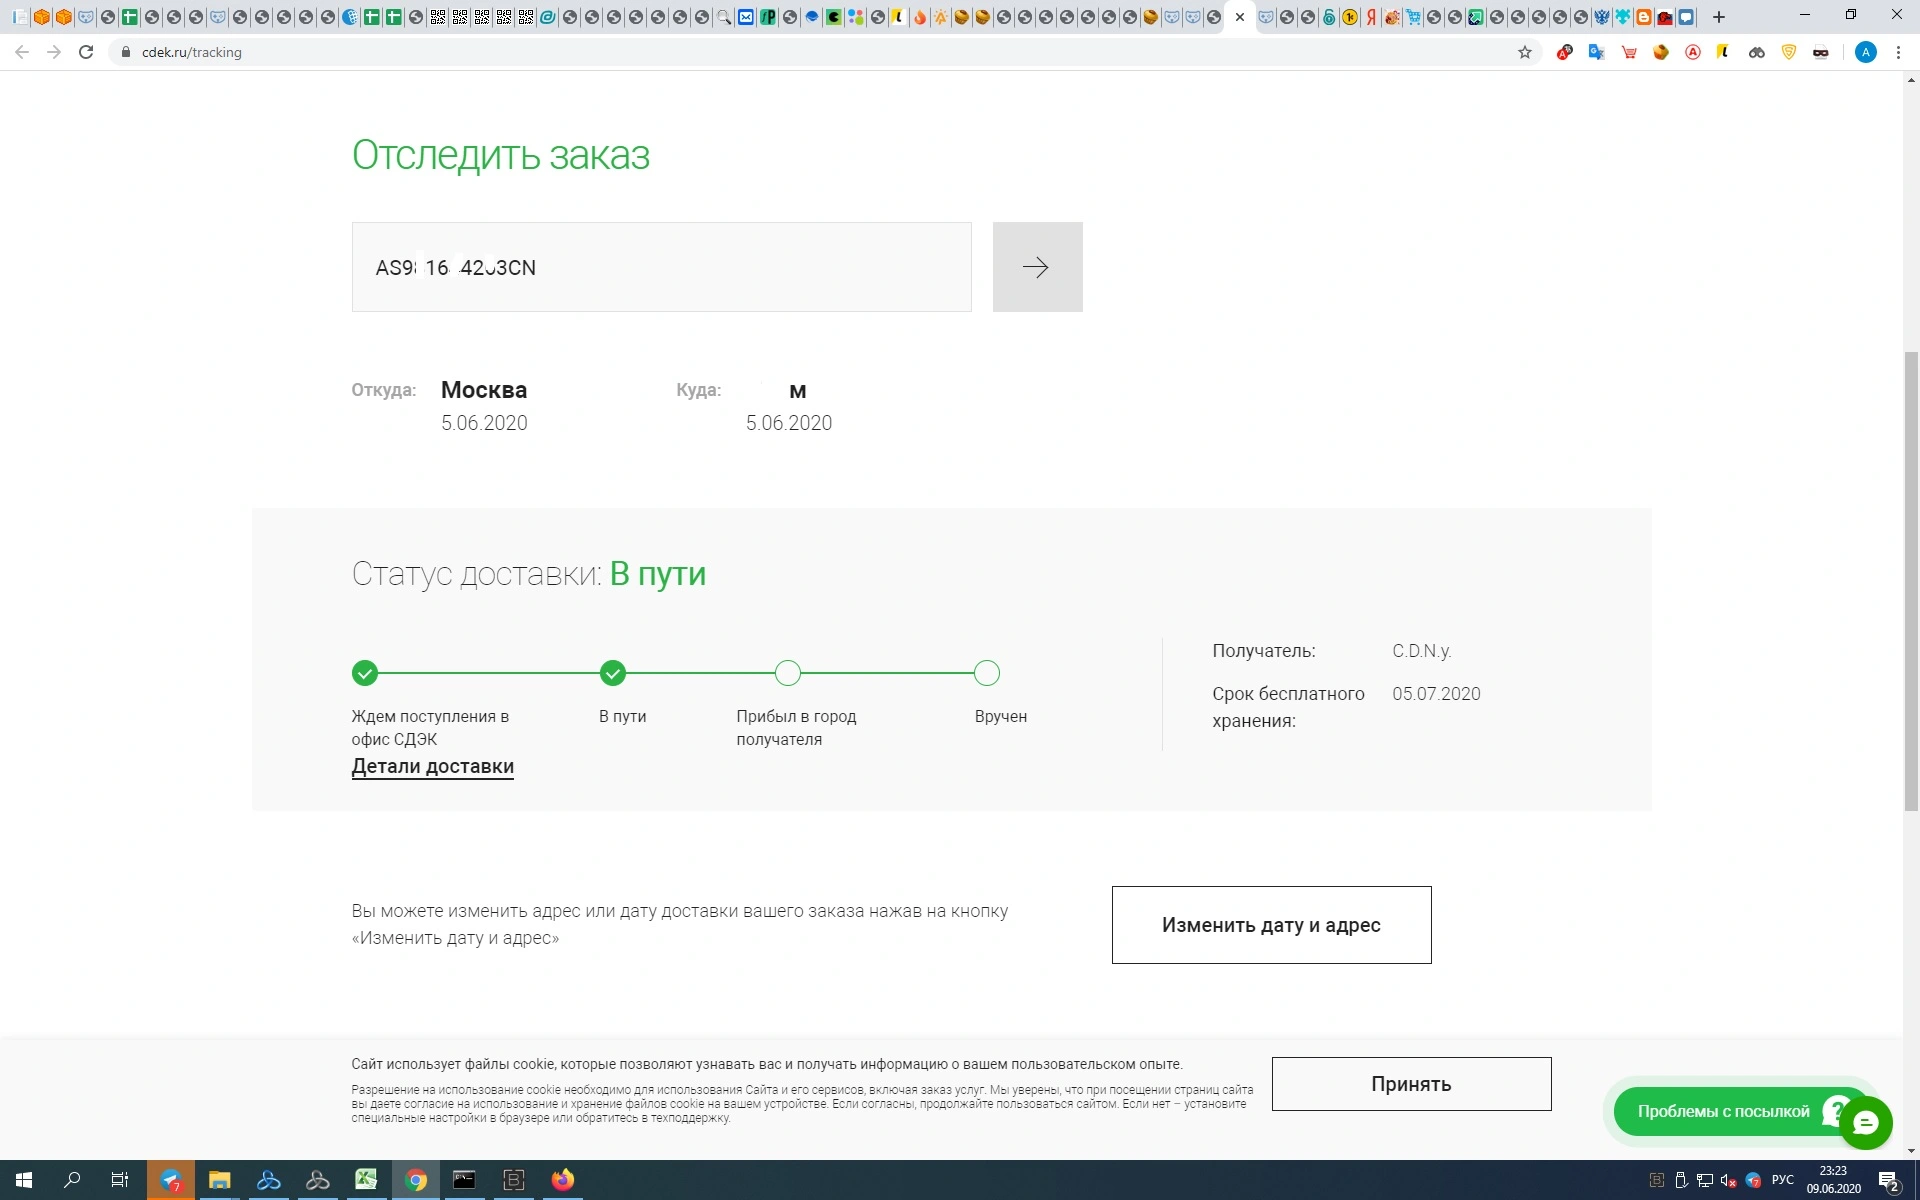Click the heading Отследить заказ
The width and height of the screenshot is (1920, 1200).
(x=501, y=155)
